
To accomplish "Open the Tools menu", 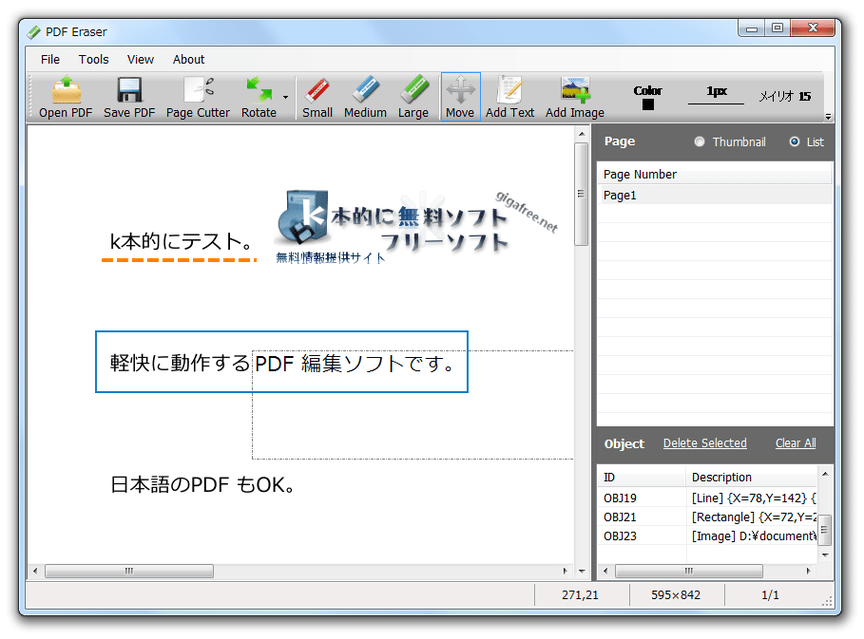I will pyautogui.click(x=94, y=59).
